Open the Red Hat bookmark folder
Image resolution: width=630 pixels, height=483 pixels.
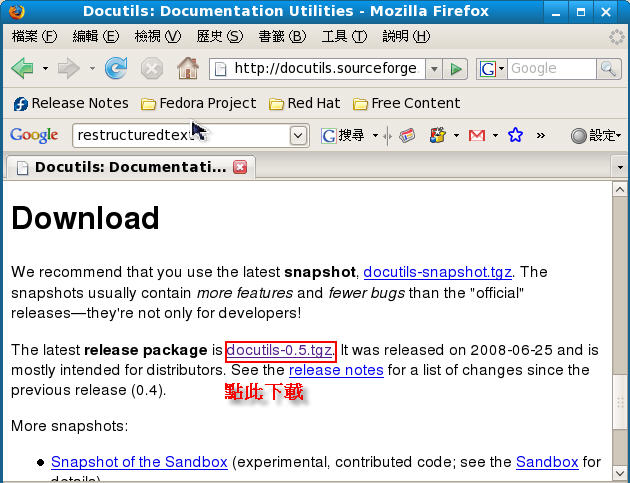pos(305,103)
